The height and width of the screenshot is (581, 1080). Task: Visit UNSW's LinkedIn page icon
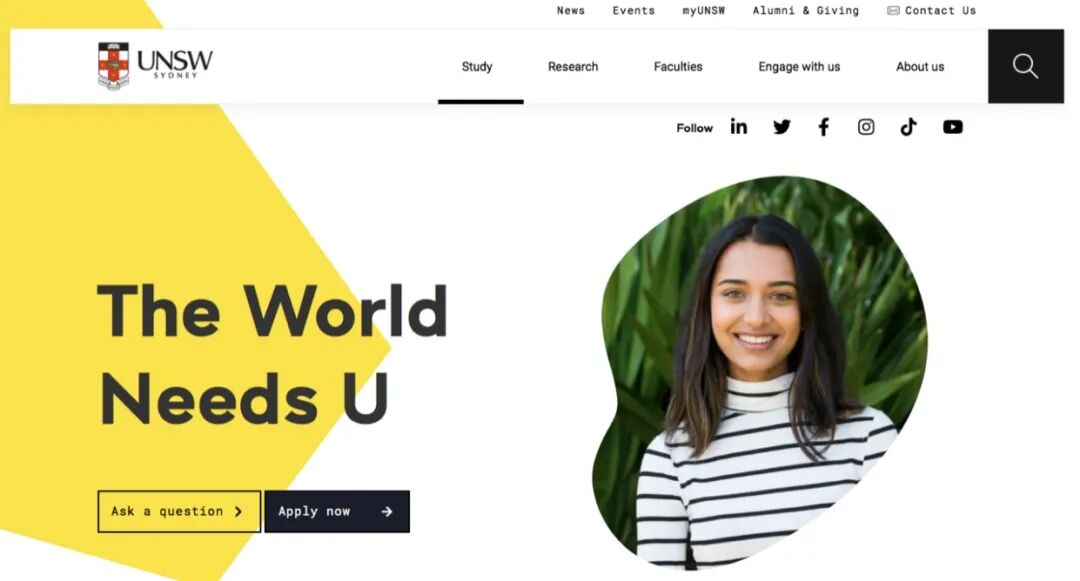click(738, 127)
